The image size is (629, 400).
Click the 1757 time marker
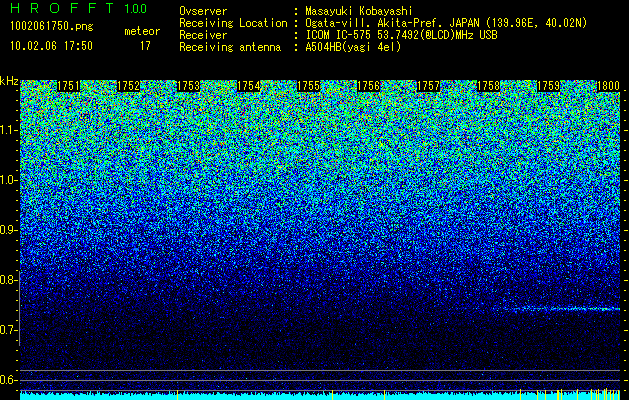point(428,86)
